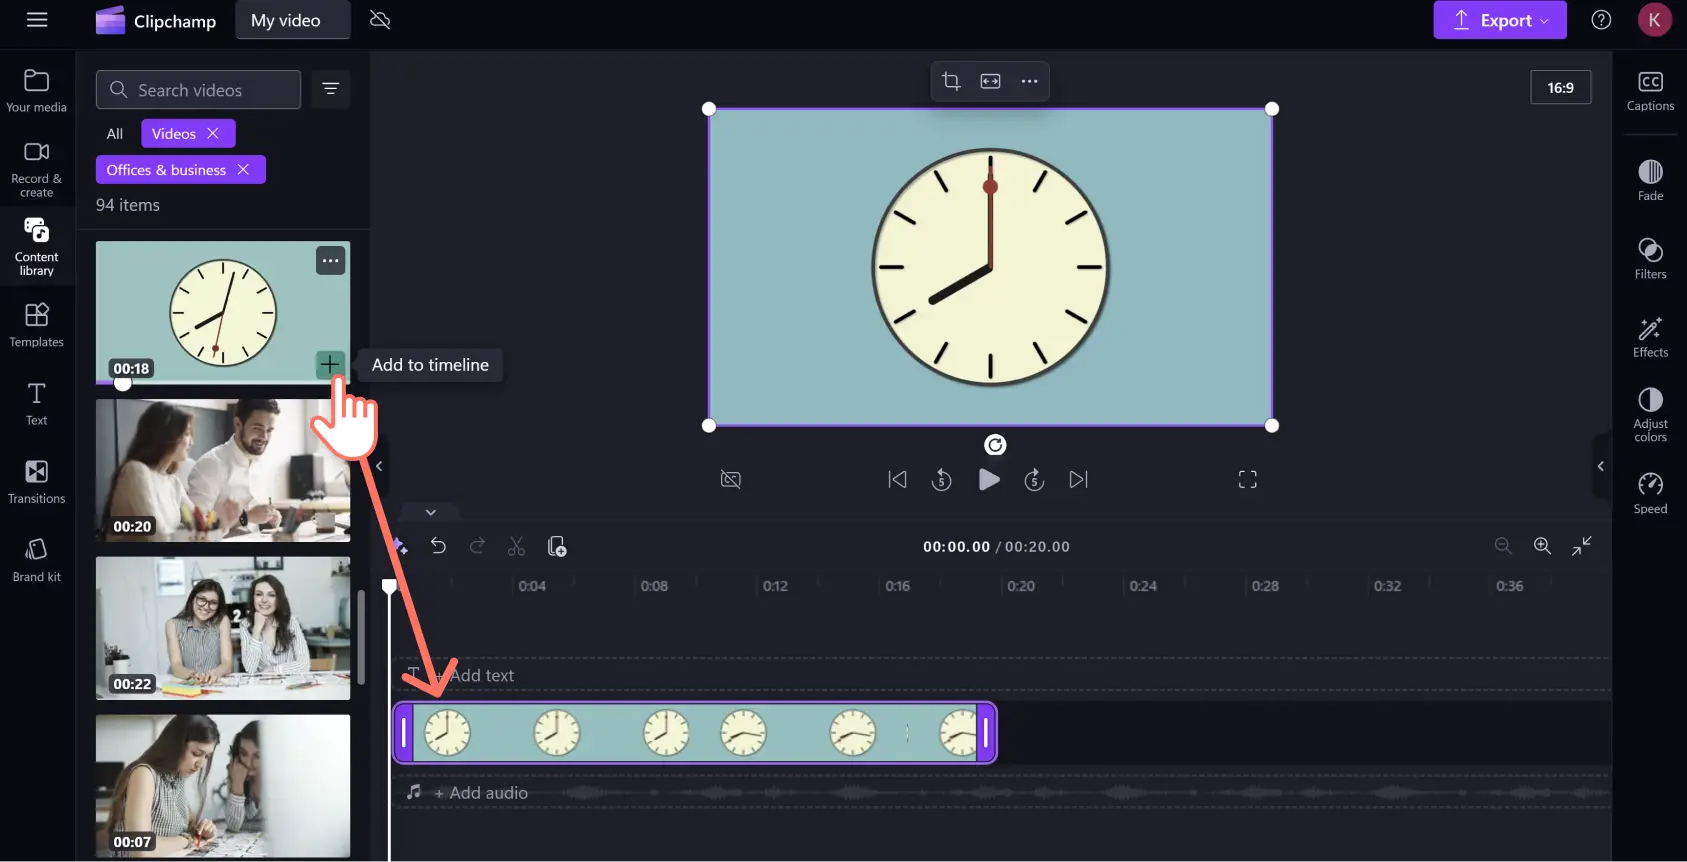
Task: Open the Transitions panel
Action: click(x=37, y=482)
